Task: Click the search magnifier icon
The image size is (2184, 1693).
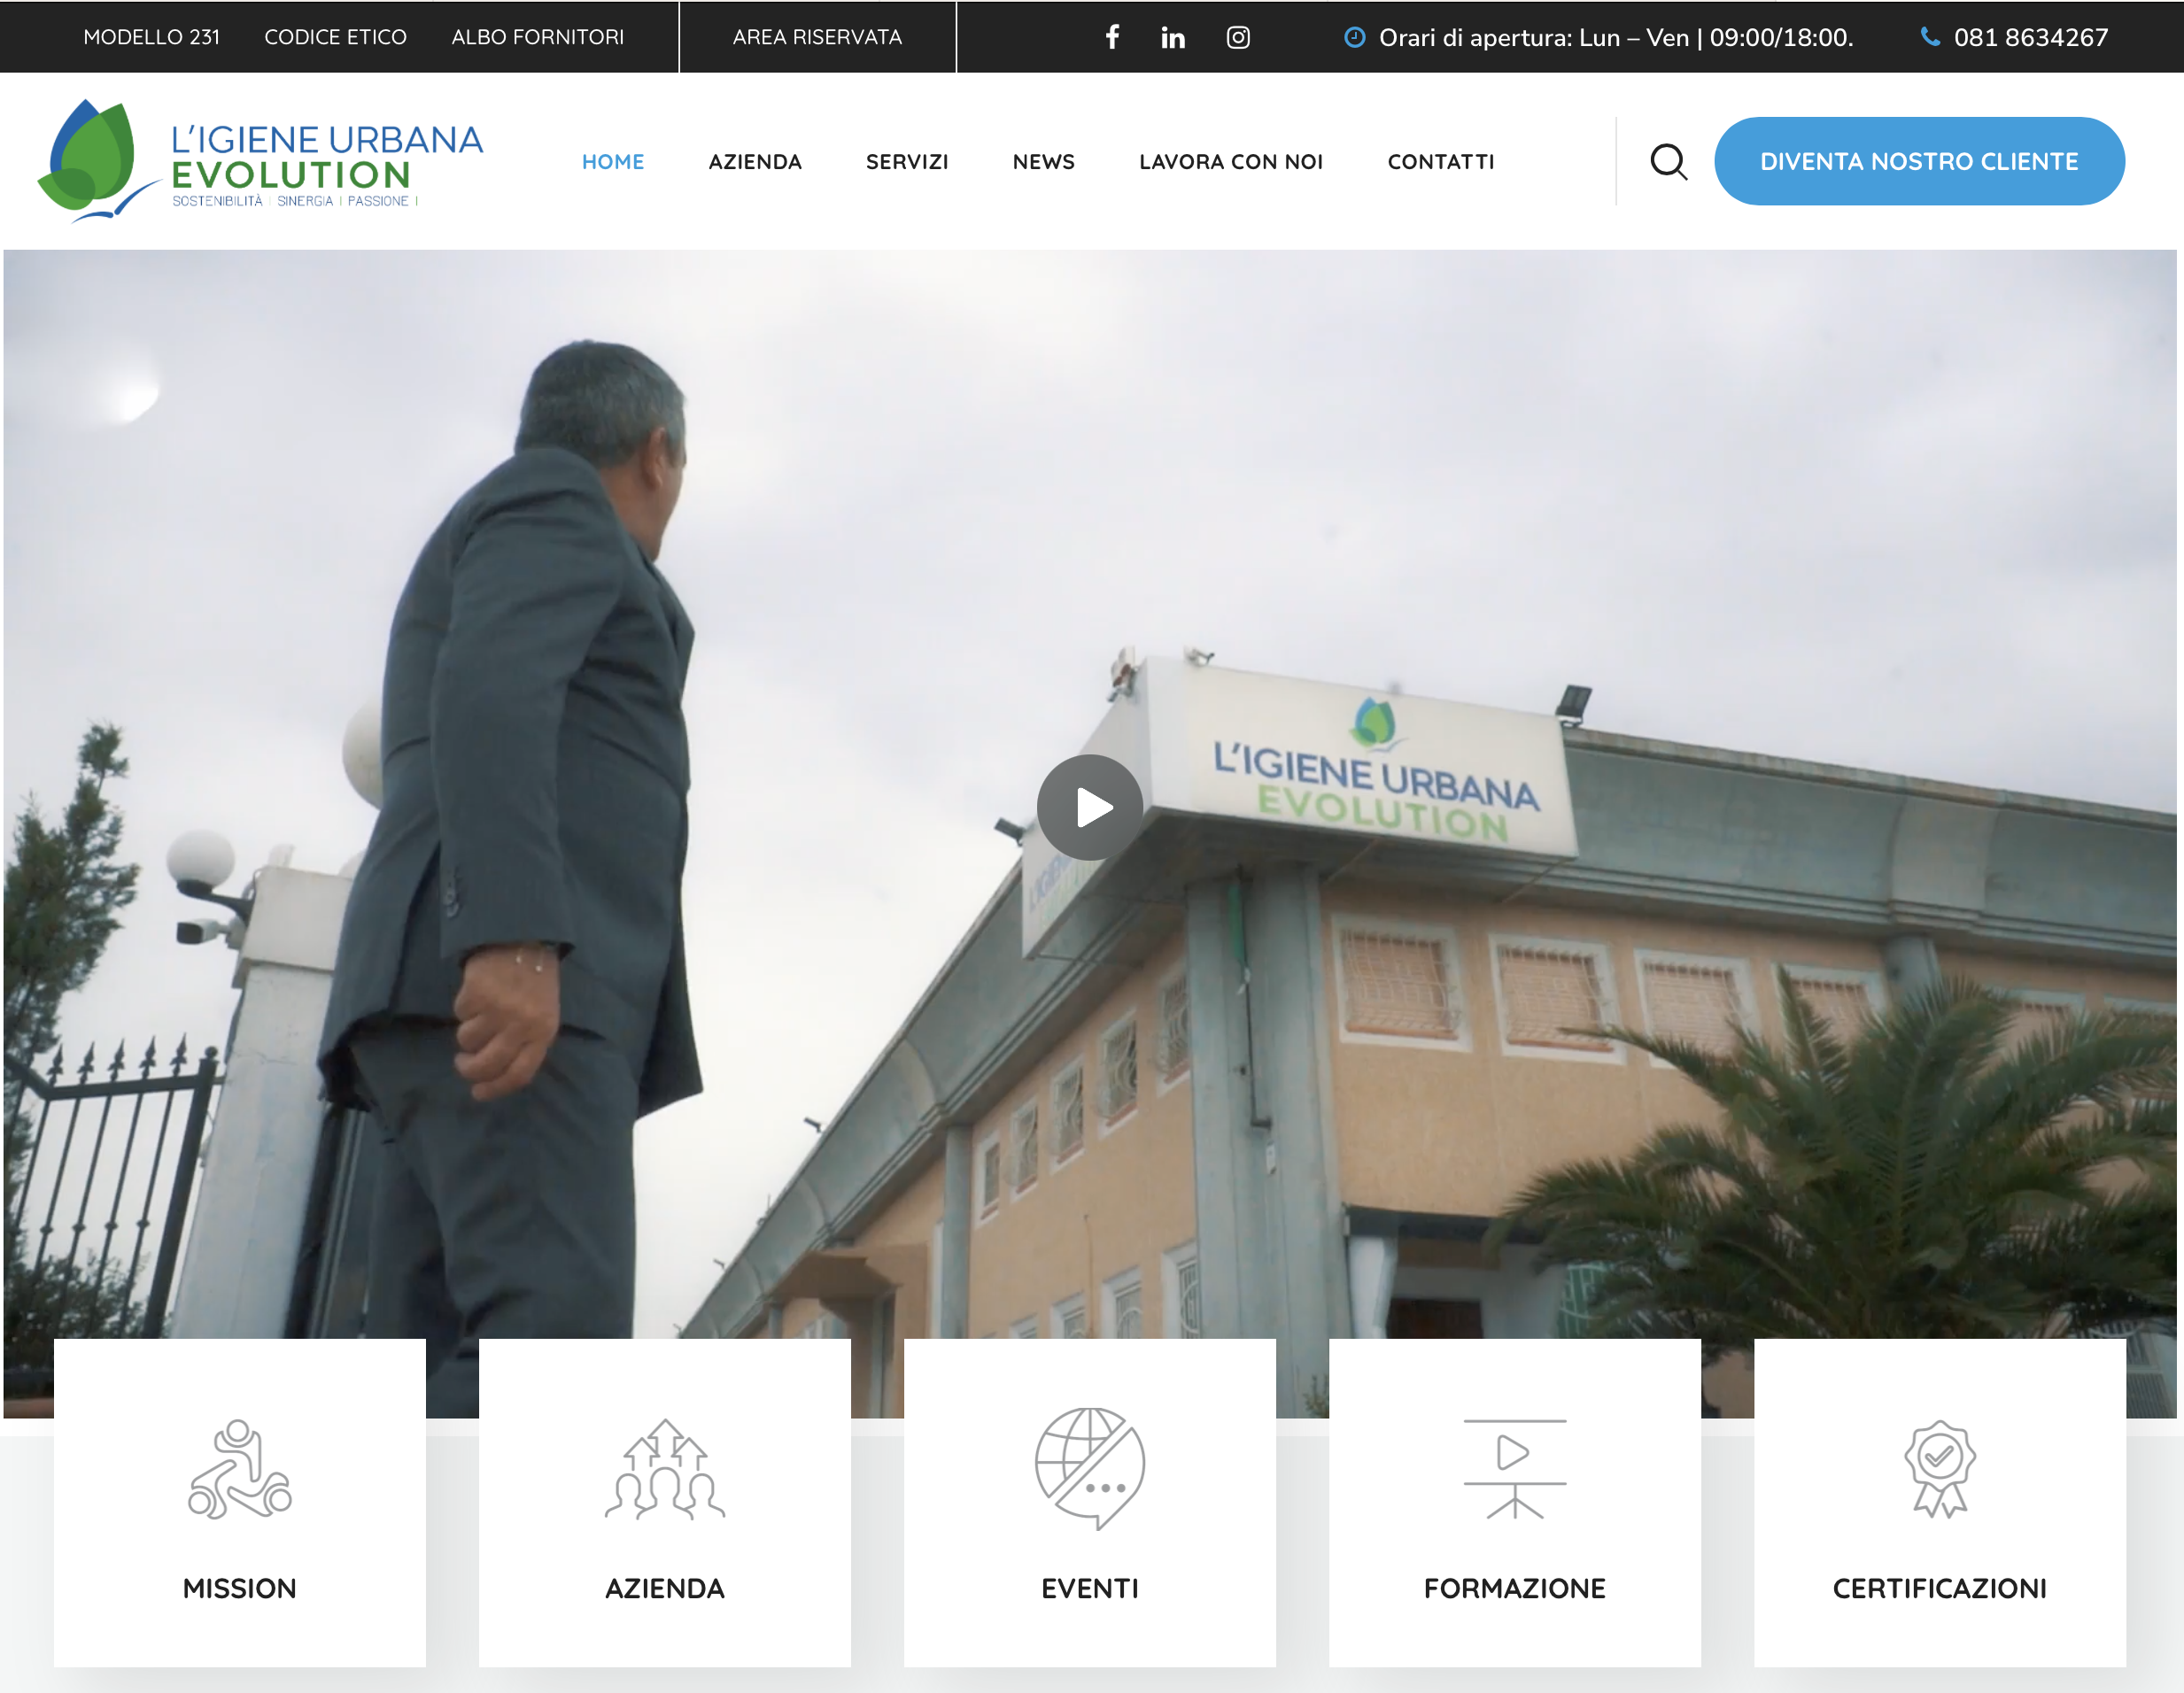Action: 1668,162
